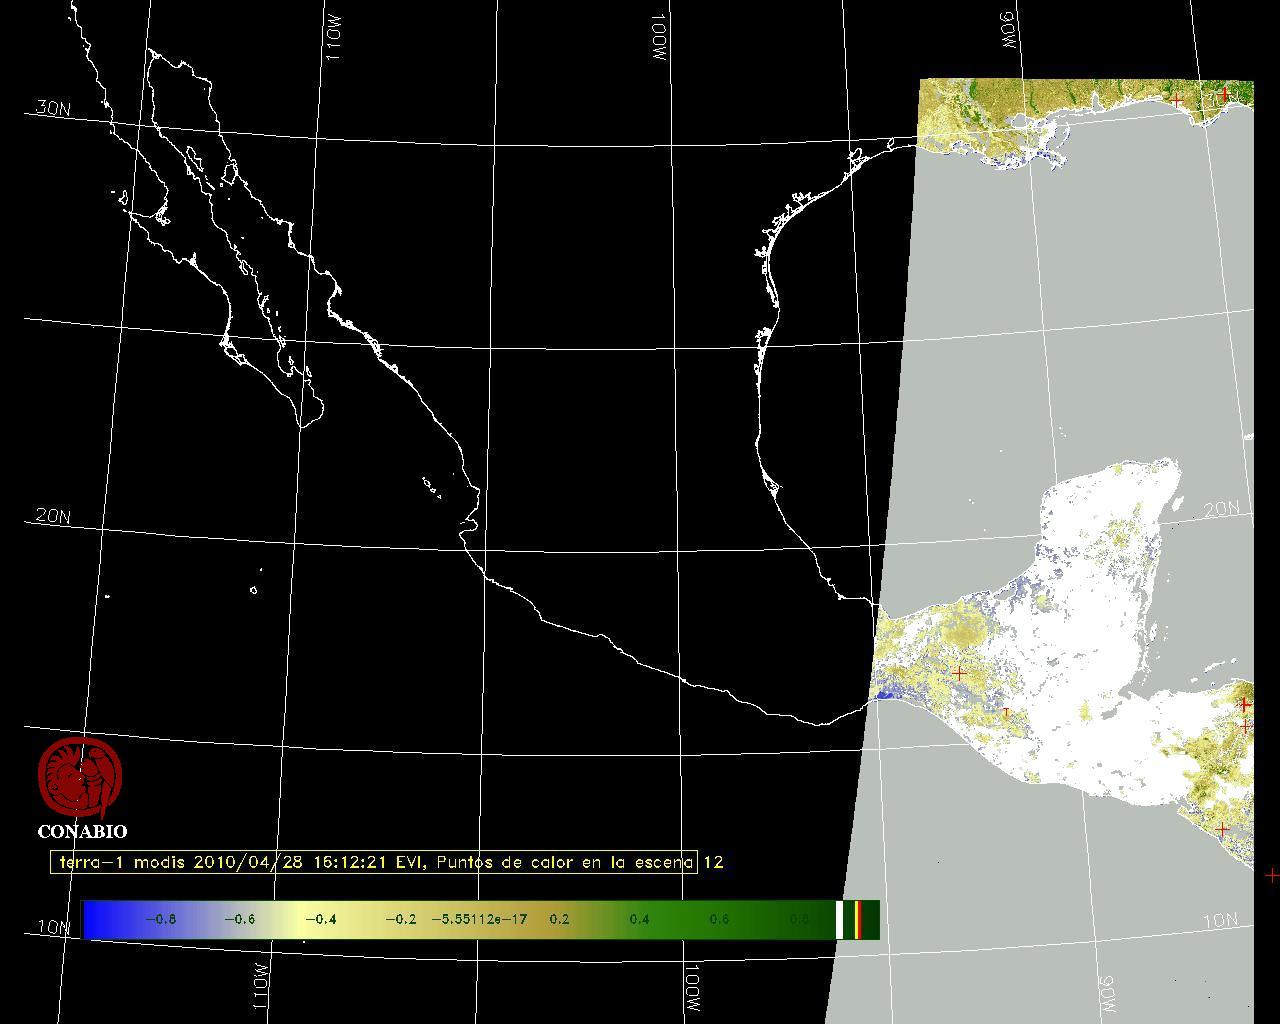This screenshot has height=1024, width=1280.
Task: Click the red hotspot cross outside the scene swath
Action: [x=1271, y=875]
